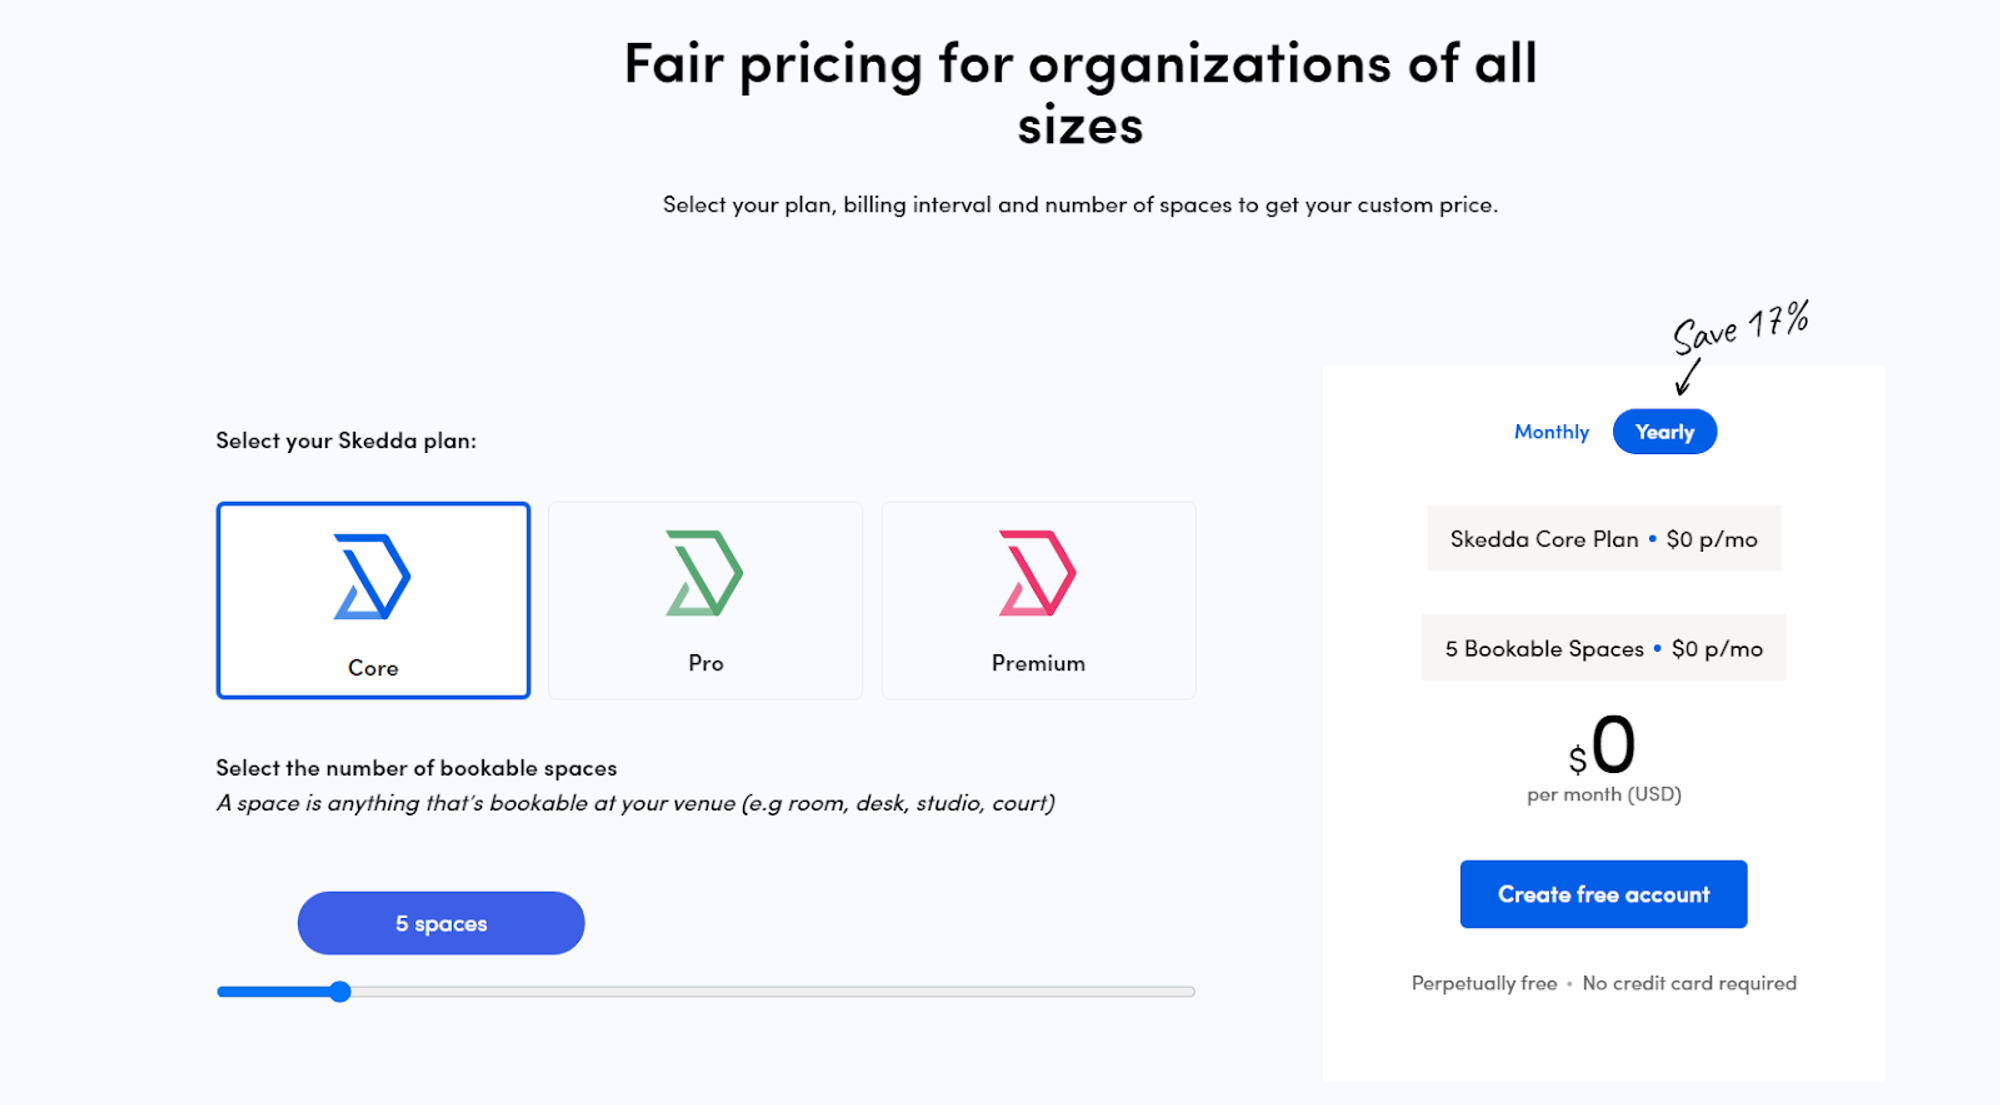Screen dimensions: 2000x1105
Task: Click the 5 Bookable Spaces price chip
Action: pos(1602,648)
